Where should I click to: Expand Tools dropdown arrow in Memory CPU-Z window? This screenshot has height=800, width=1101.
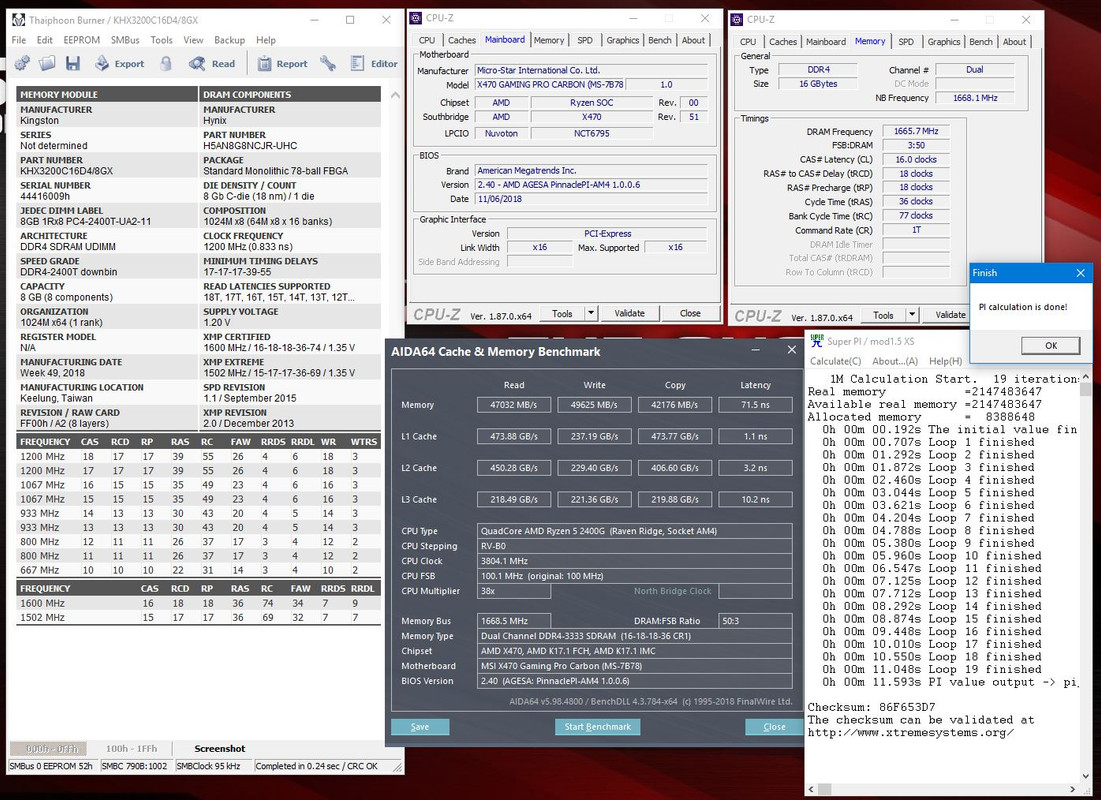912,315
